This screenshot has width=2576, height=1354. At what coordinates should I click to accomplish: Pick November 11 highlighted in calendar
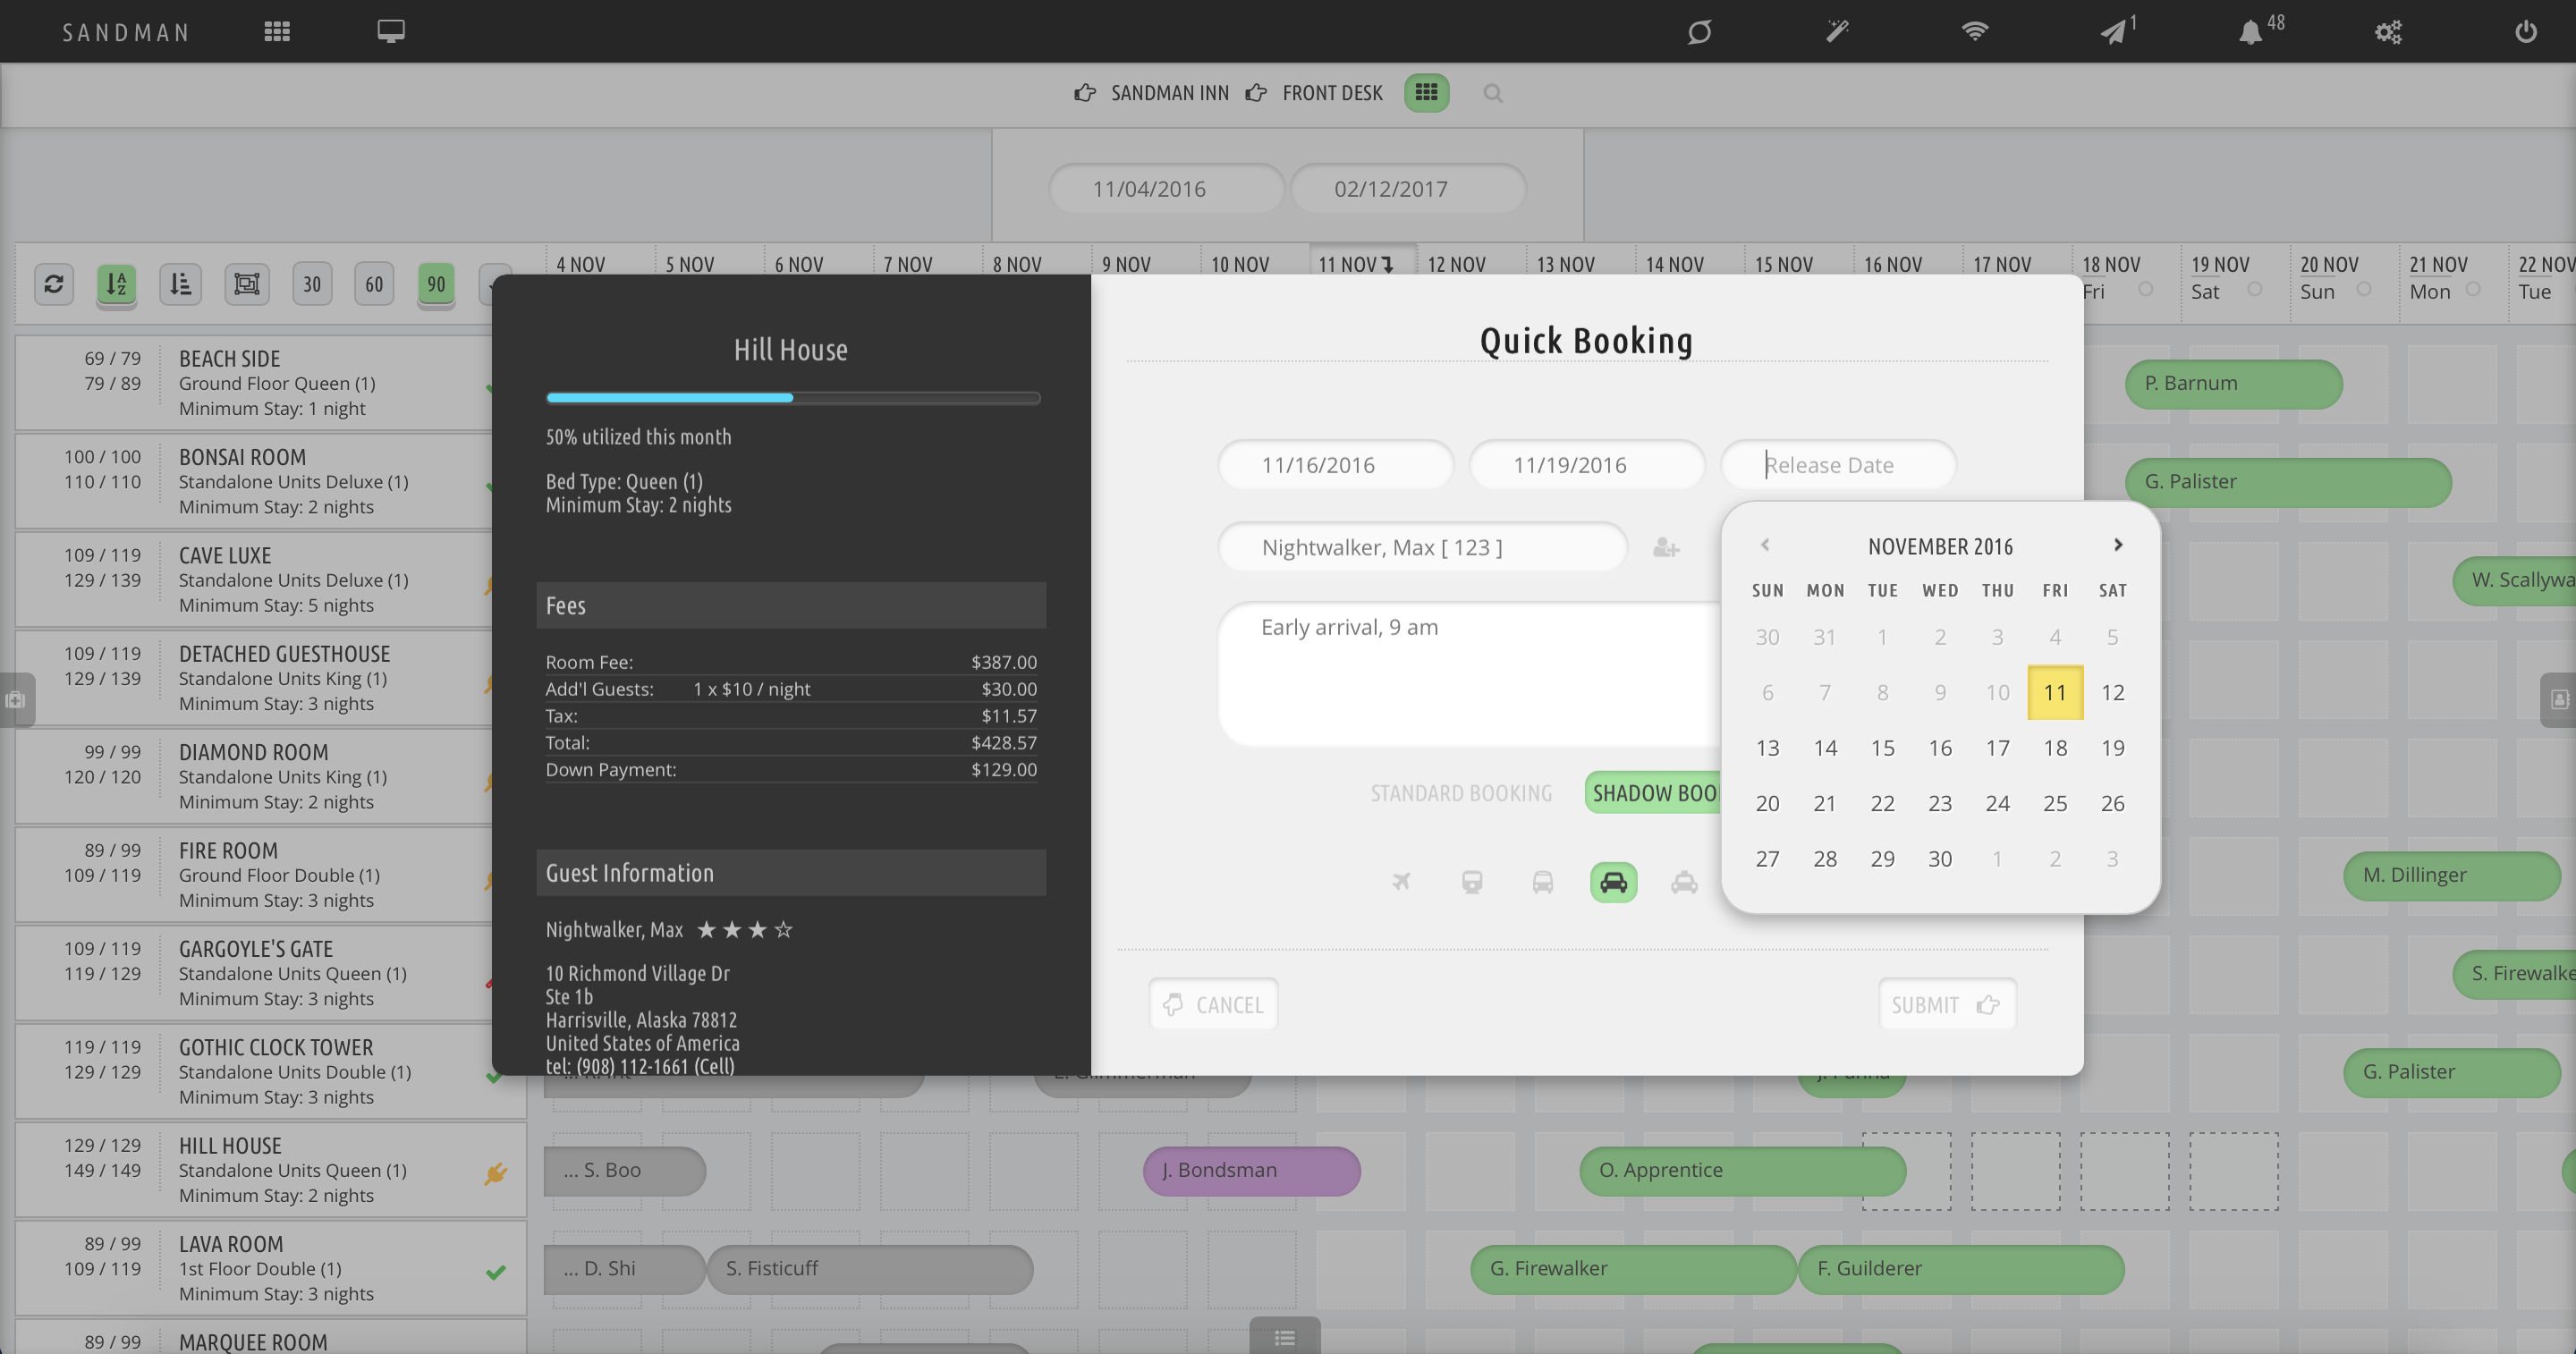pyautogui.click(x=2055, y=692)
